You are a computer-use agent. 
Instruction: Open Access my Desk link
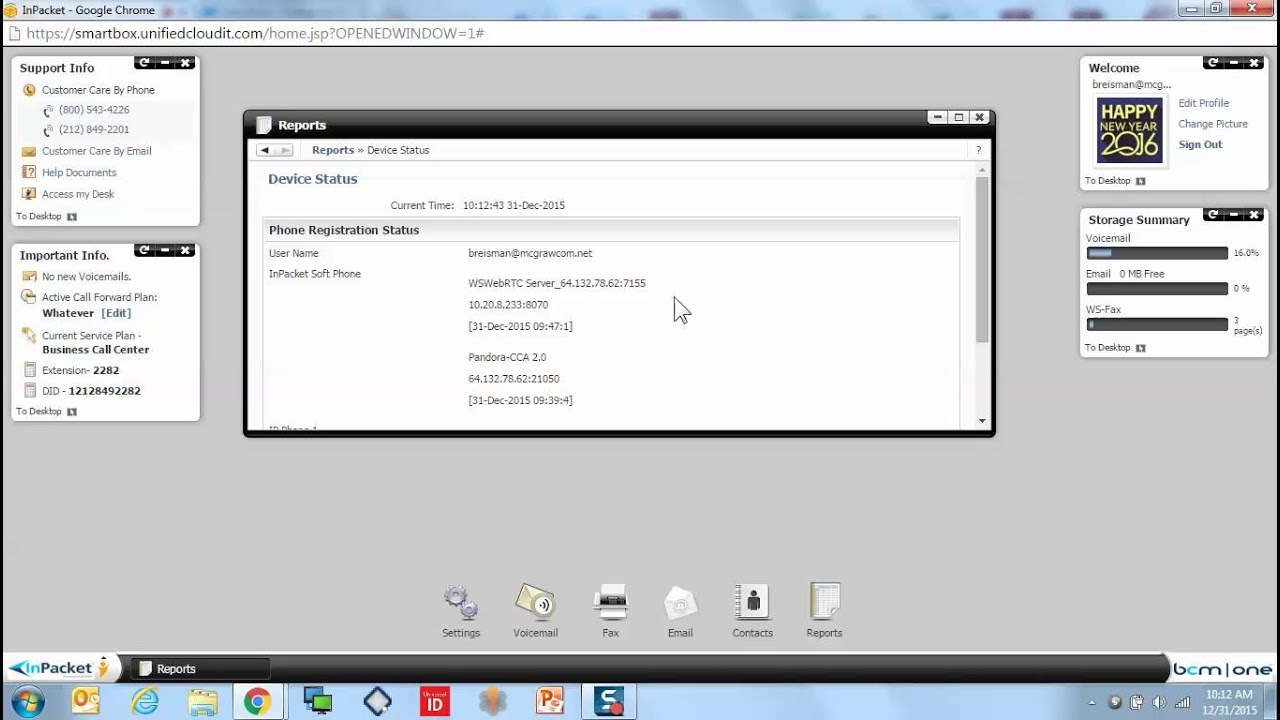point(78,195)
